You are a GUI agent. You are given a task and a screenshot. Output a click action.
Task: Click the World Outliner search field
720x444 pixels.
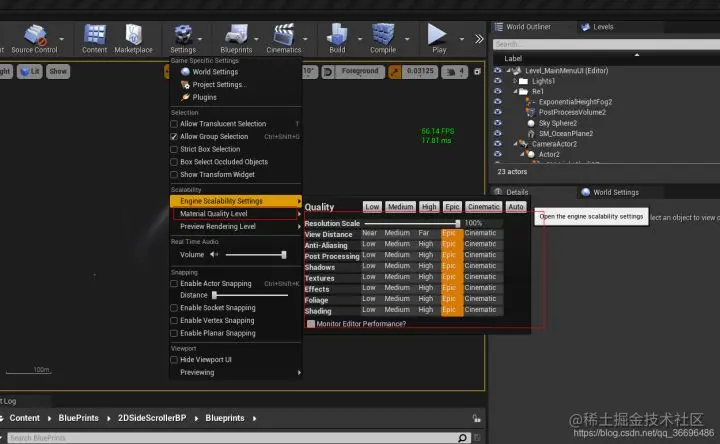coord(606,44)
